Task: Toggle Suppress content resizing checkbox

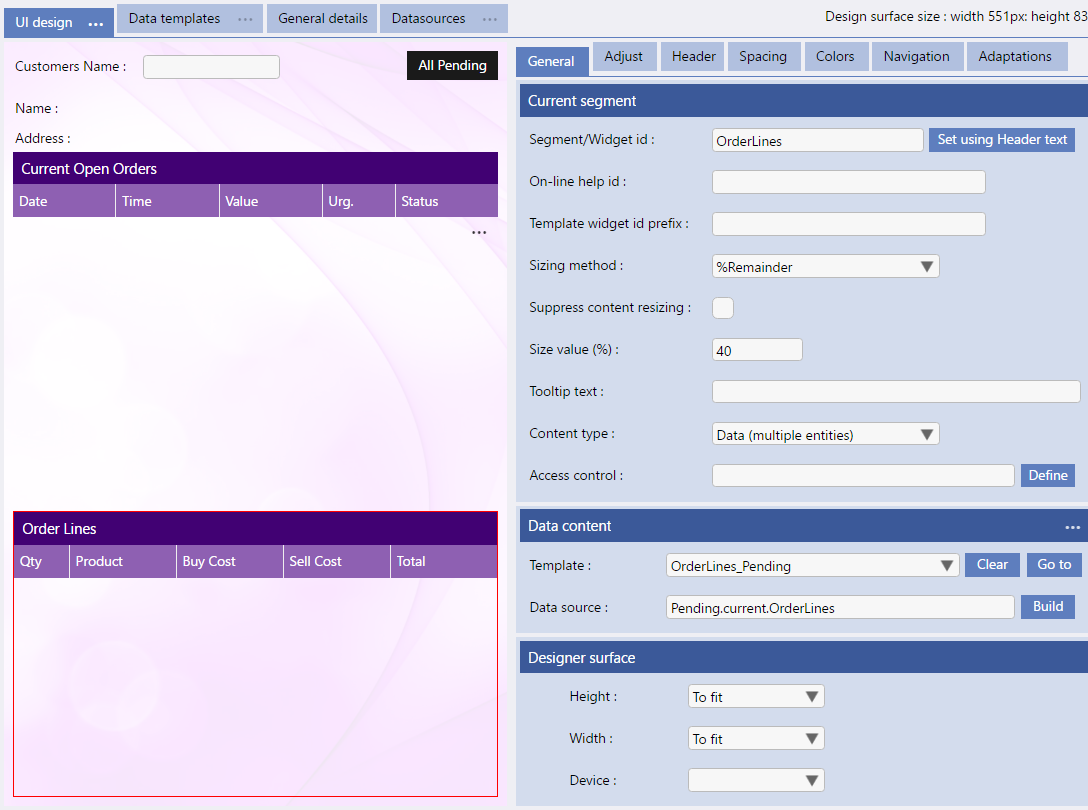Action: [723, 307]
